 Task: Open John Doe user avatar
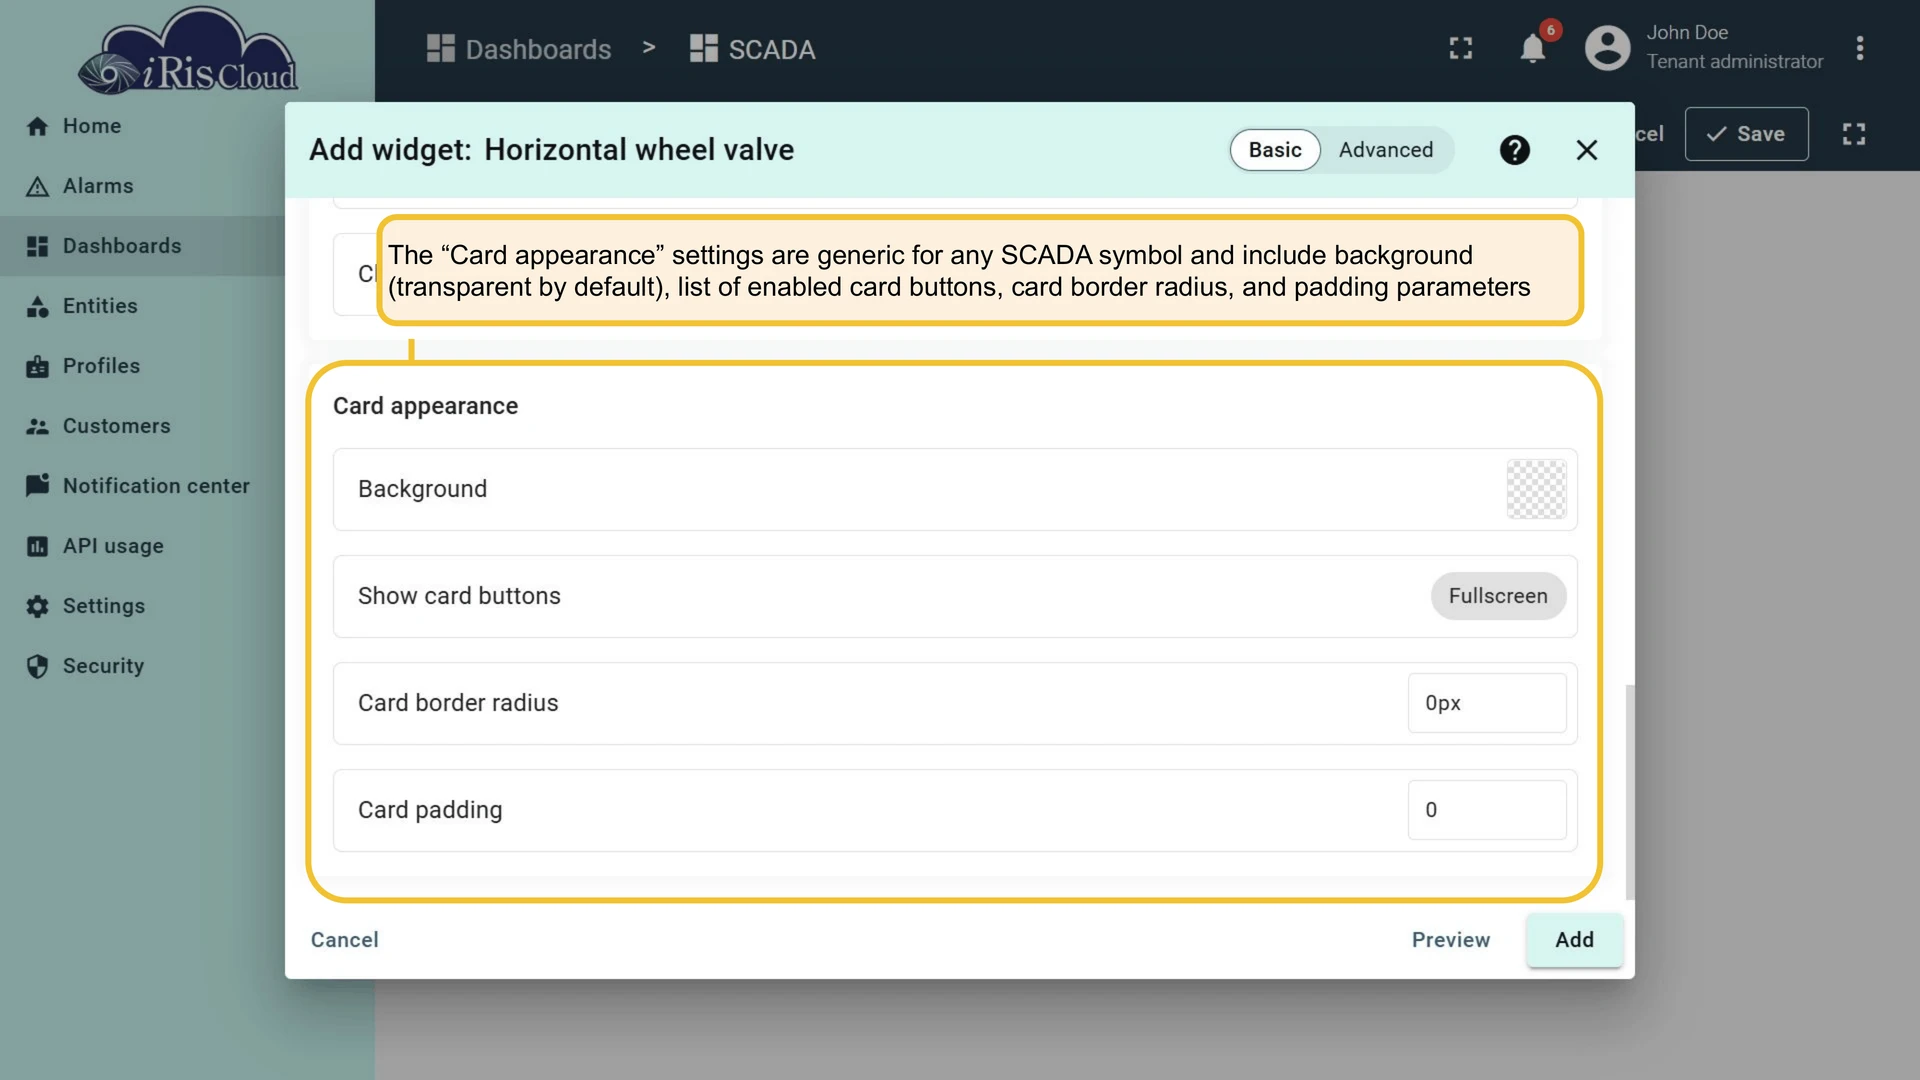pos(1607,48)
